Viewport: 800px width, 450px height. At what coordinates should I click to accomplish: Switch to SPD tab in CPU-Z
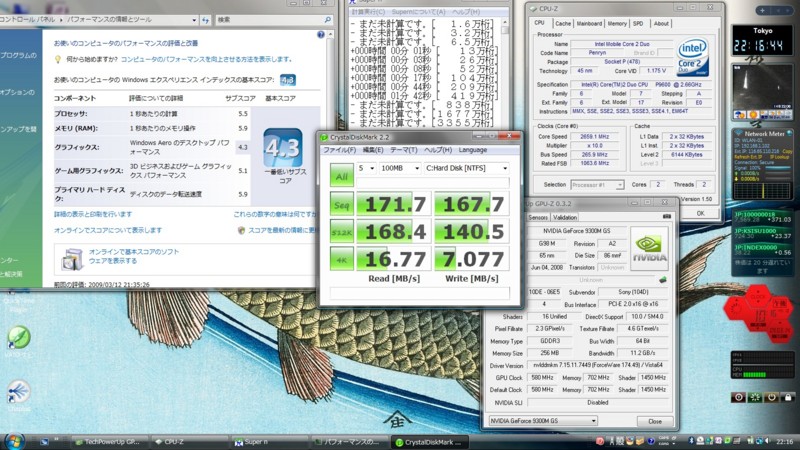(638, 23)
